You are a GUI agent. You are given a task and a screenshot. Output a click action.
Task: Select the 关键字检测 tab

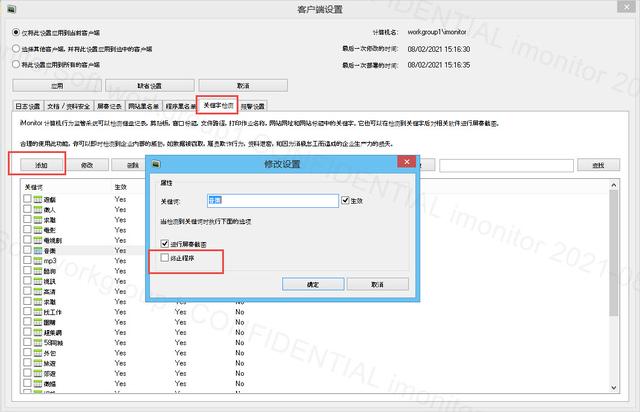point(218,105)
